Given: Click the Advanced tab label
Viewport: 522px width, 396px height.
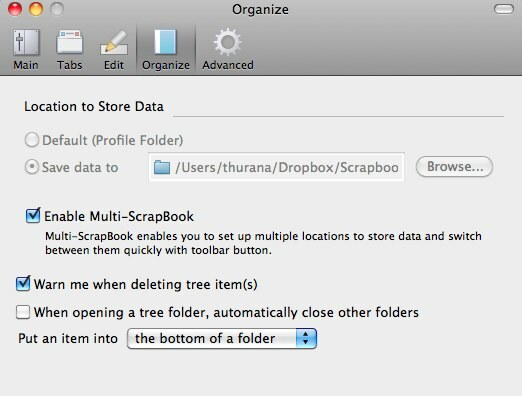Looking at the screenshot, I should tap(228, 65).
